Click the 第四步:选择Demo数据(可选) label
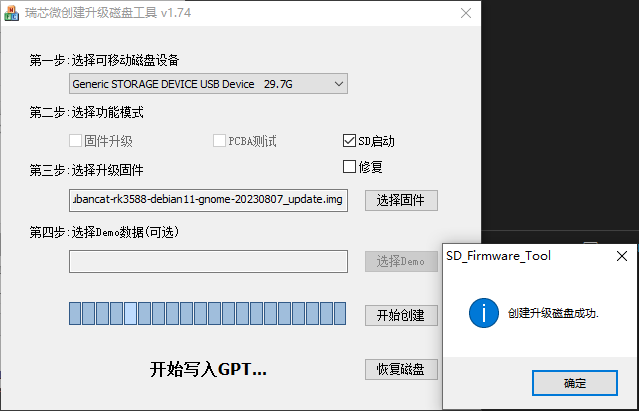Image resolution: width=639 pixels, height=411 pixels. tap(104, 232)
